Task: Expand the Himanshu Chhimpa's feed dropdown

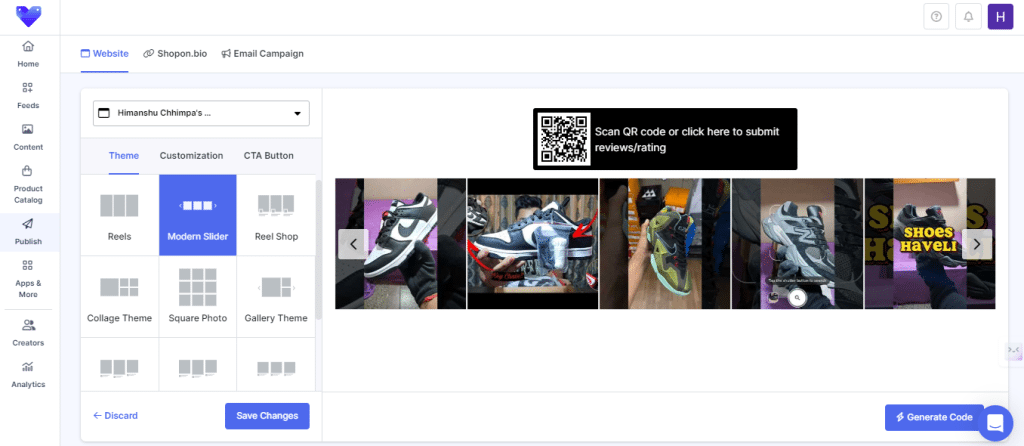Action: (201, 113)
